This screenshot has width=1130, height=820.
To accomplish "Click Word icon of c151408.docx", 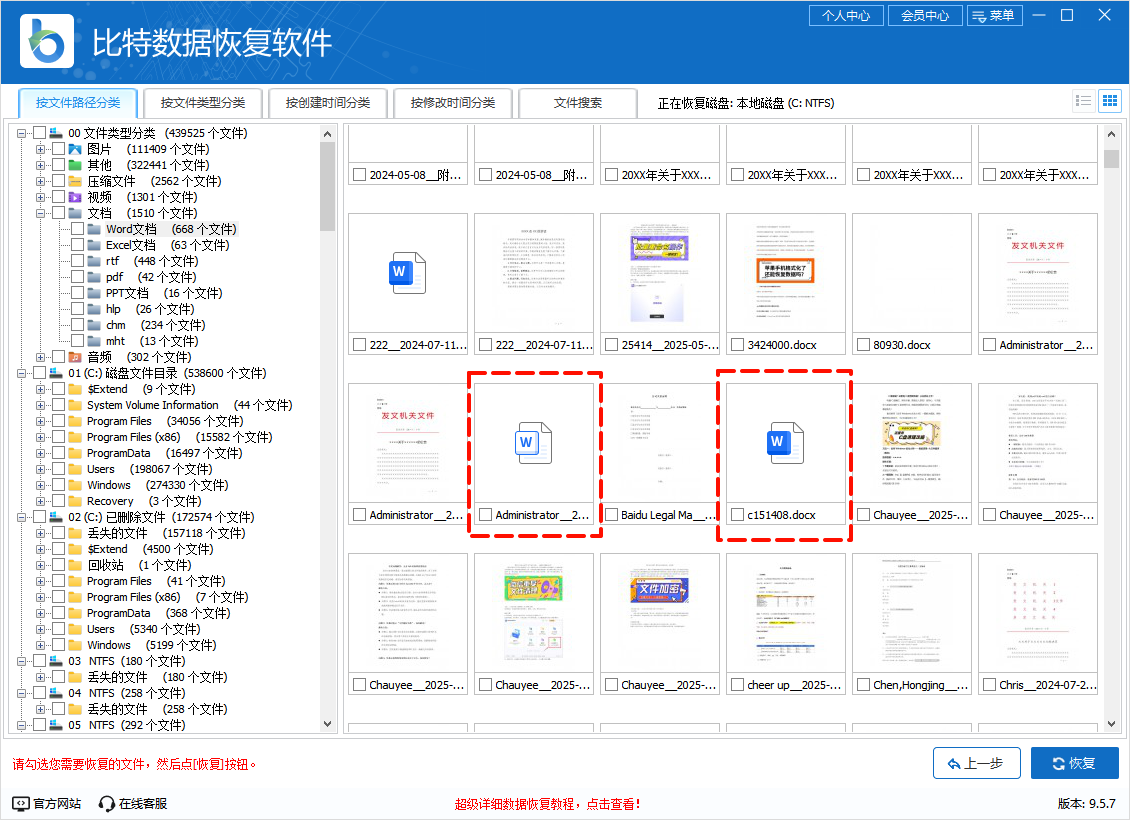I will pos(786,442).
